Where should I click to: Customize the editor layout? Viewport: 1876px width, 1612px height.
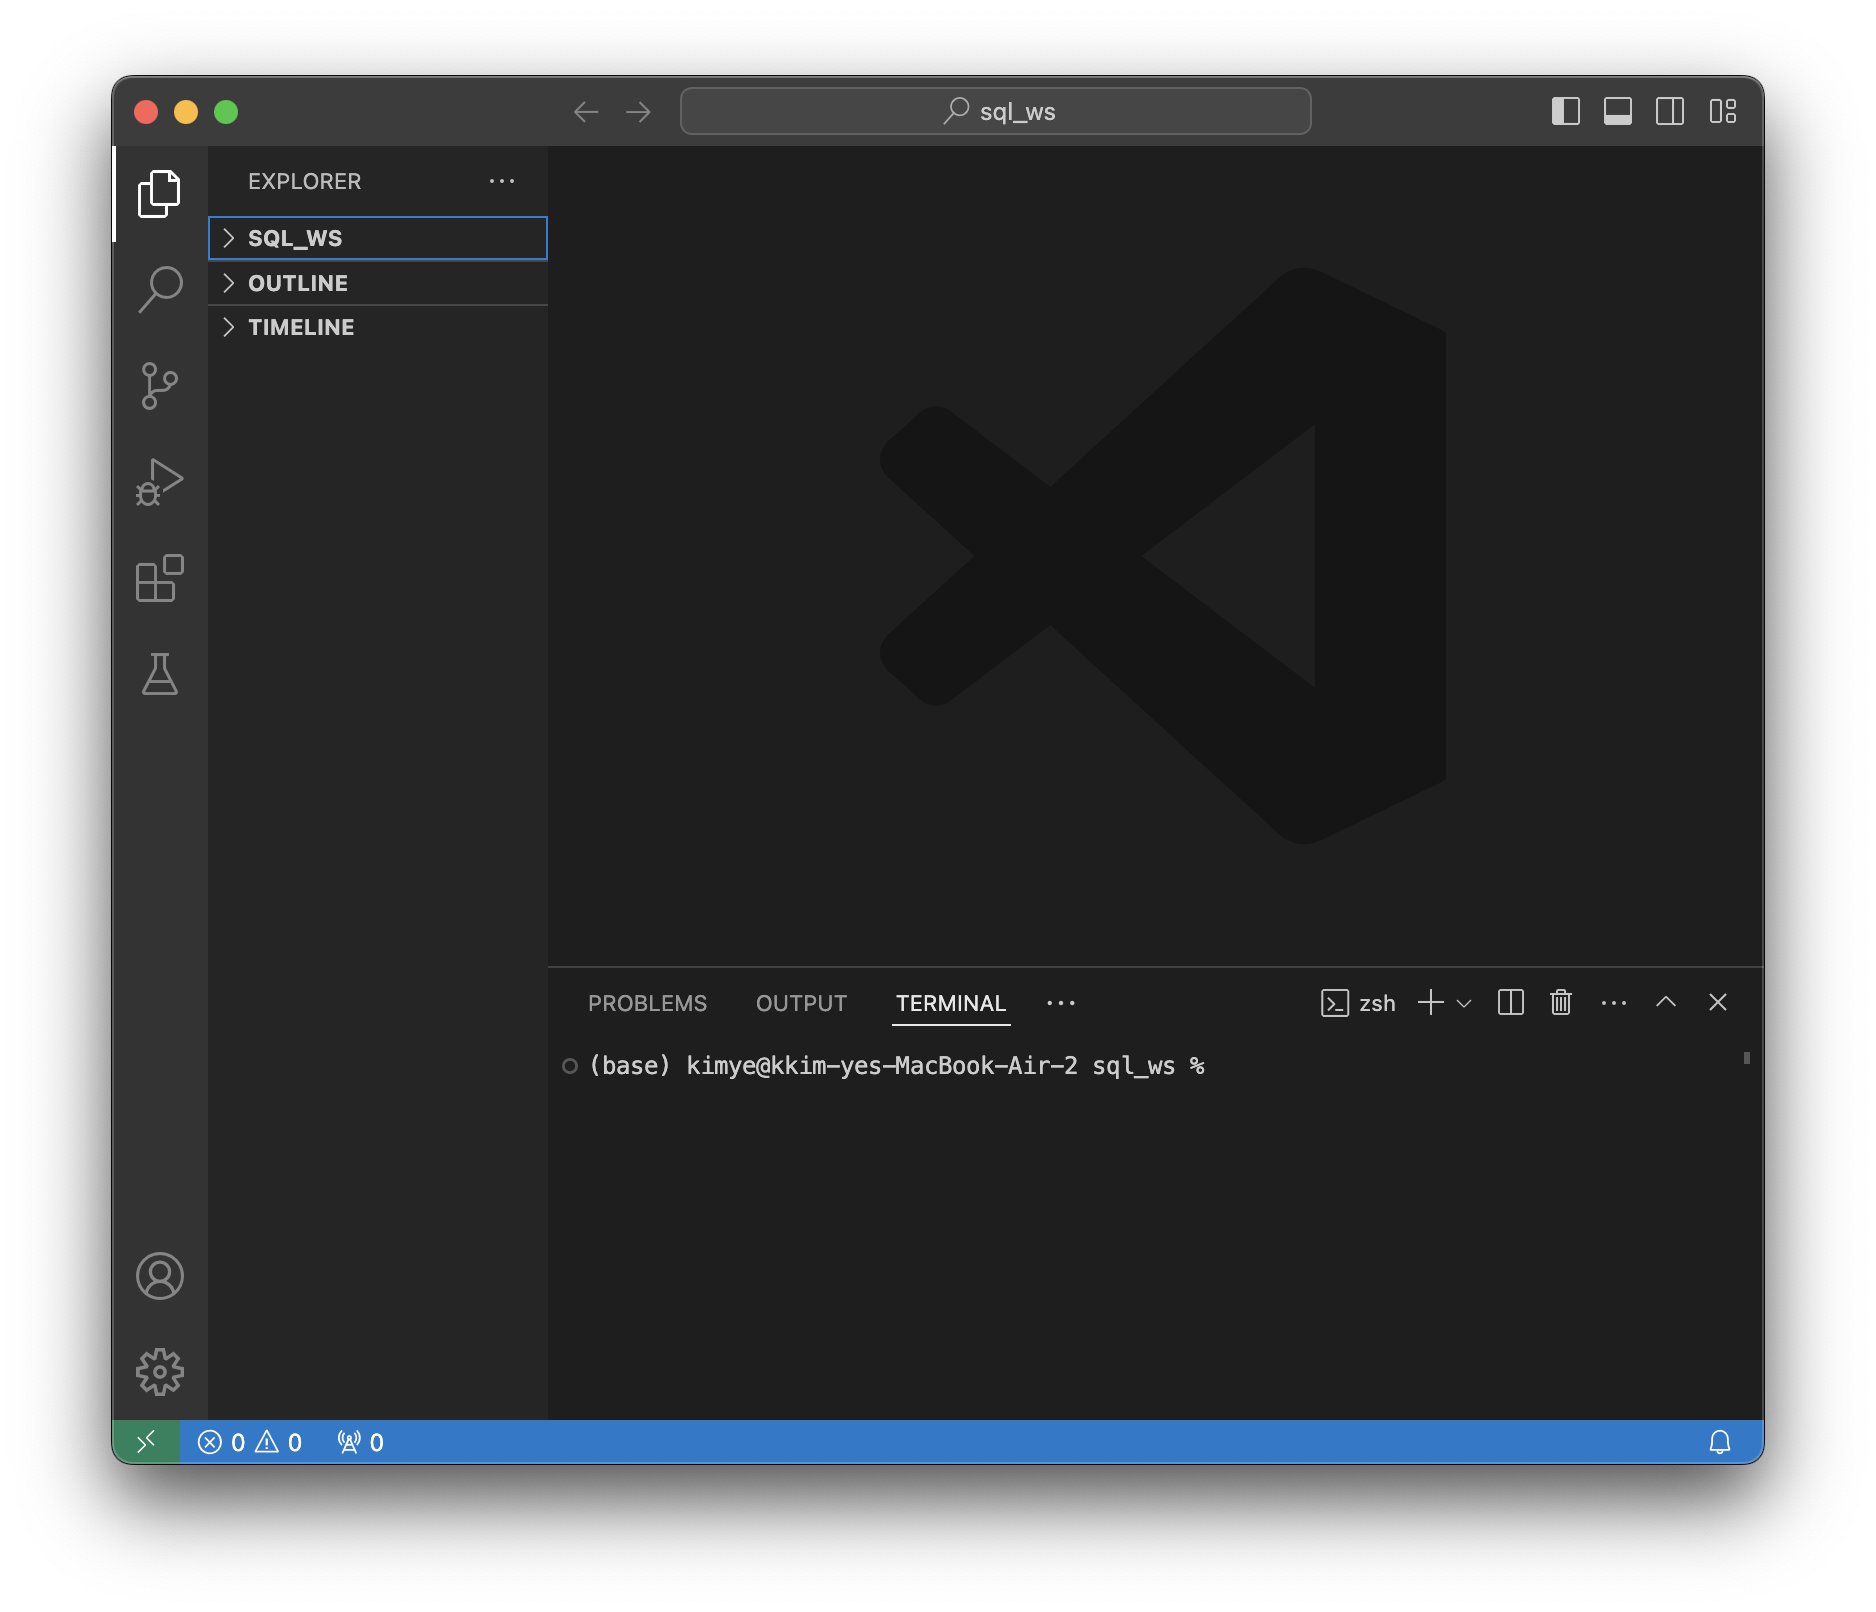pyautogui.click(x=1723, y=111)
